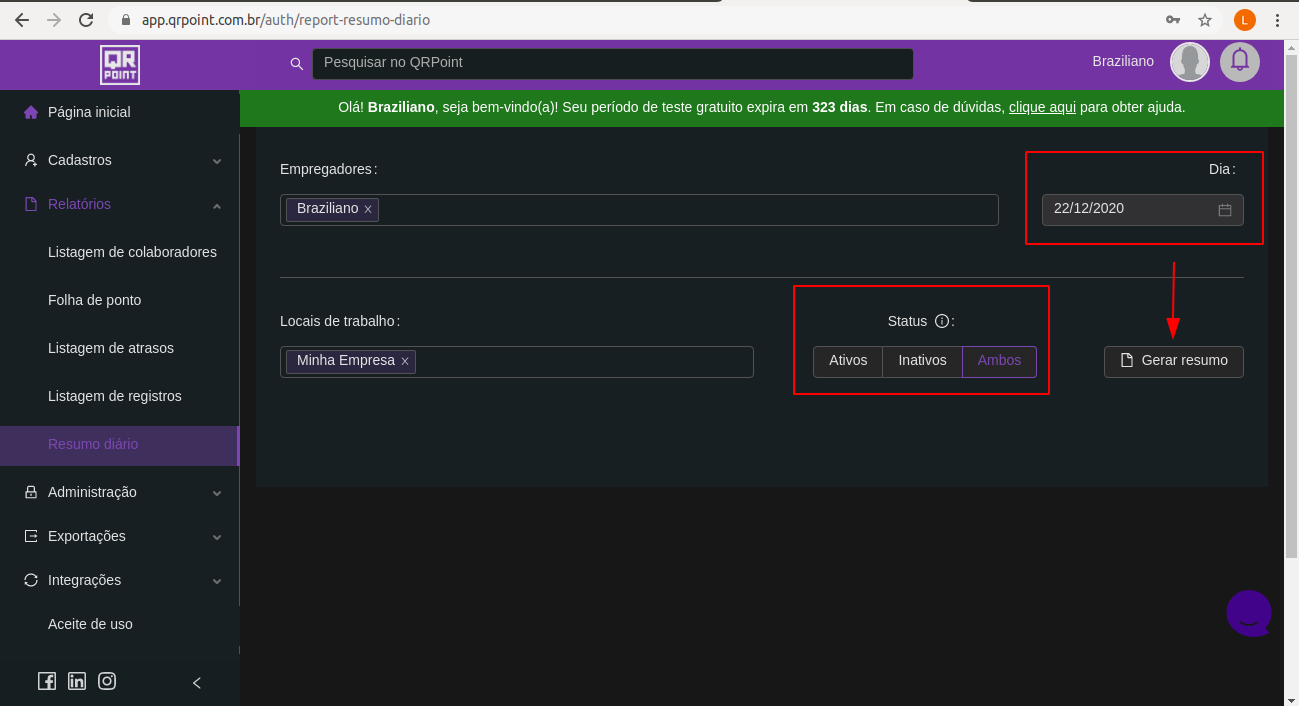The image size is (1299, 706).
Task: Expand the Administração menu
Action: coord(120,492)
